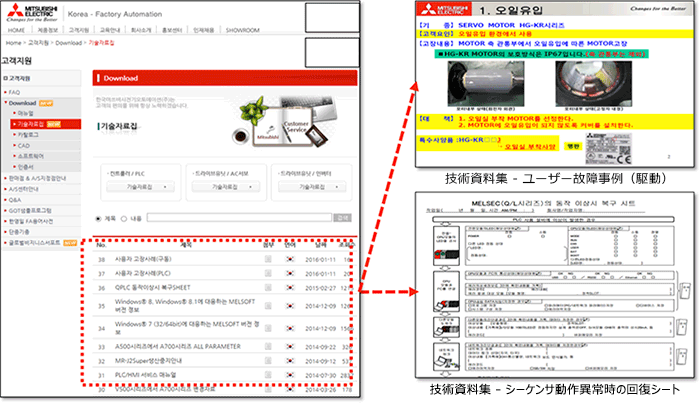The image size is (700, 403).
Task: Click the Korean flag icon in row 32
Action: coord(289,360)
